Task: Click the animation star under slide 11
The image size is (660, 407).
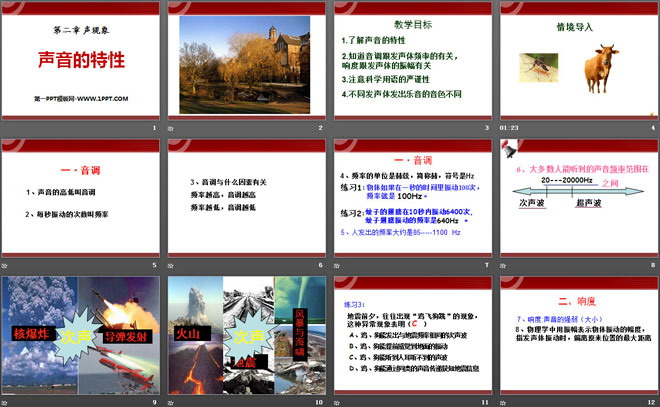Action: tap(337, 403)
